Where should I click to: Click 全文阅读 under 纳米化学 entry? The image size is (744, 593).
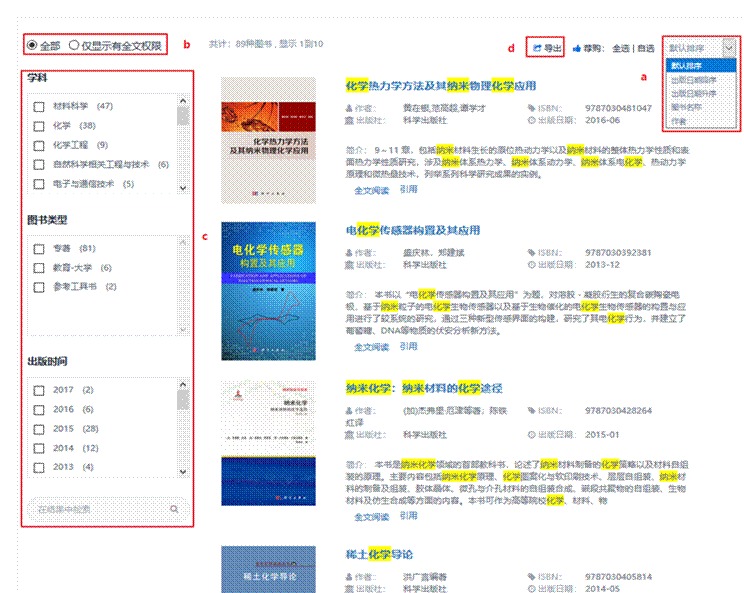[x=372, y=517]
